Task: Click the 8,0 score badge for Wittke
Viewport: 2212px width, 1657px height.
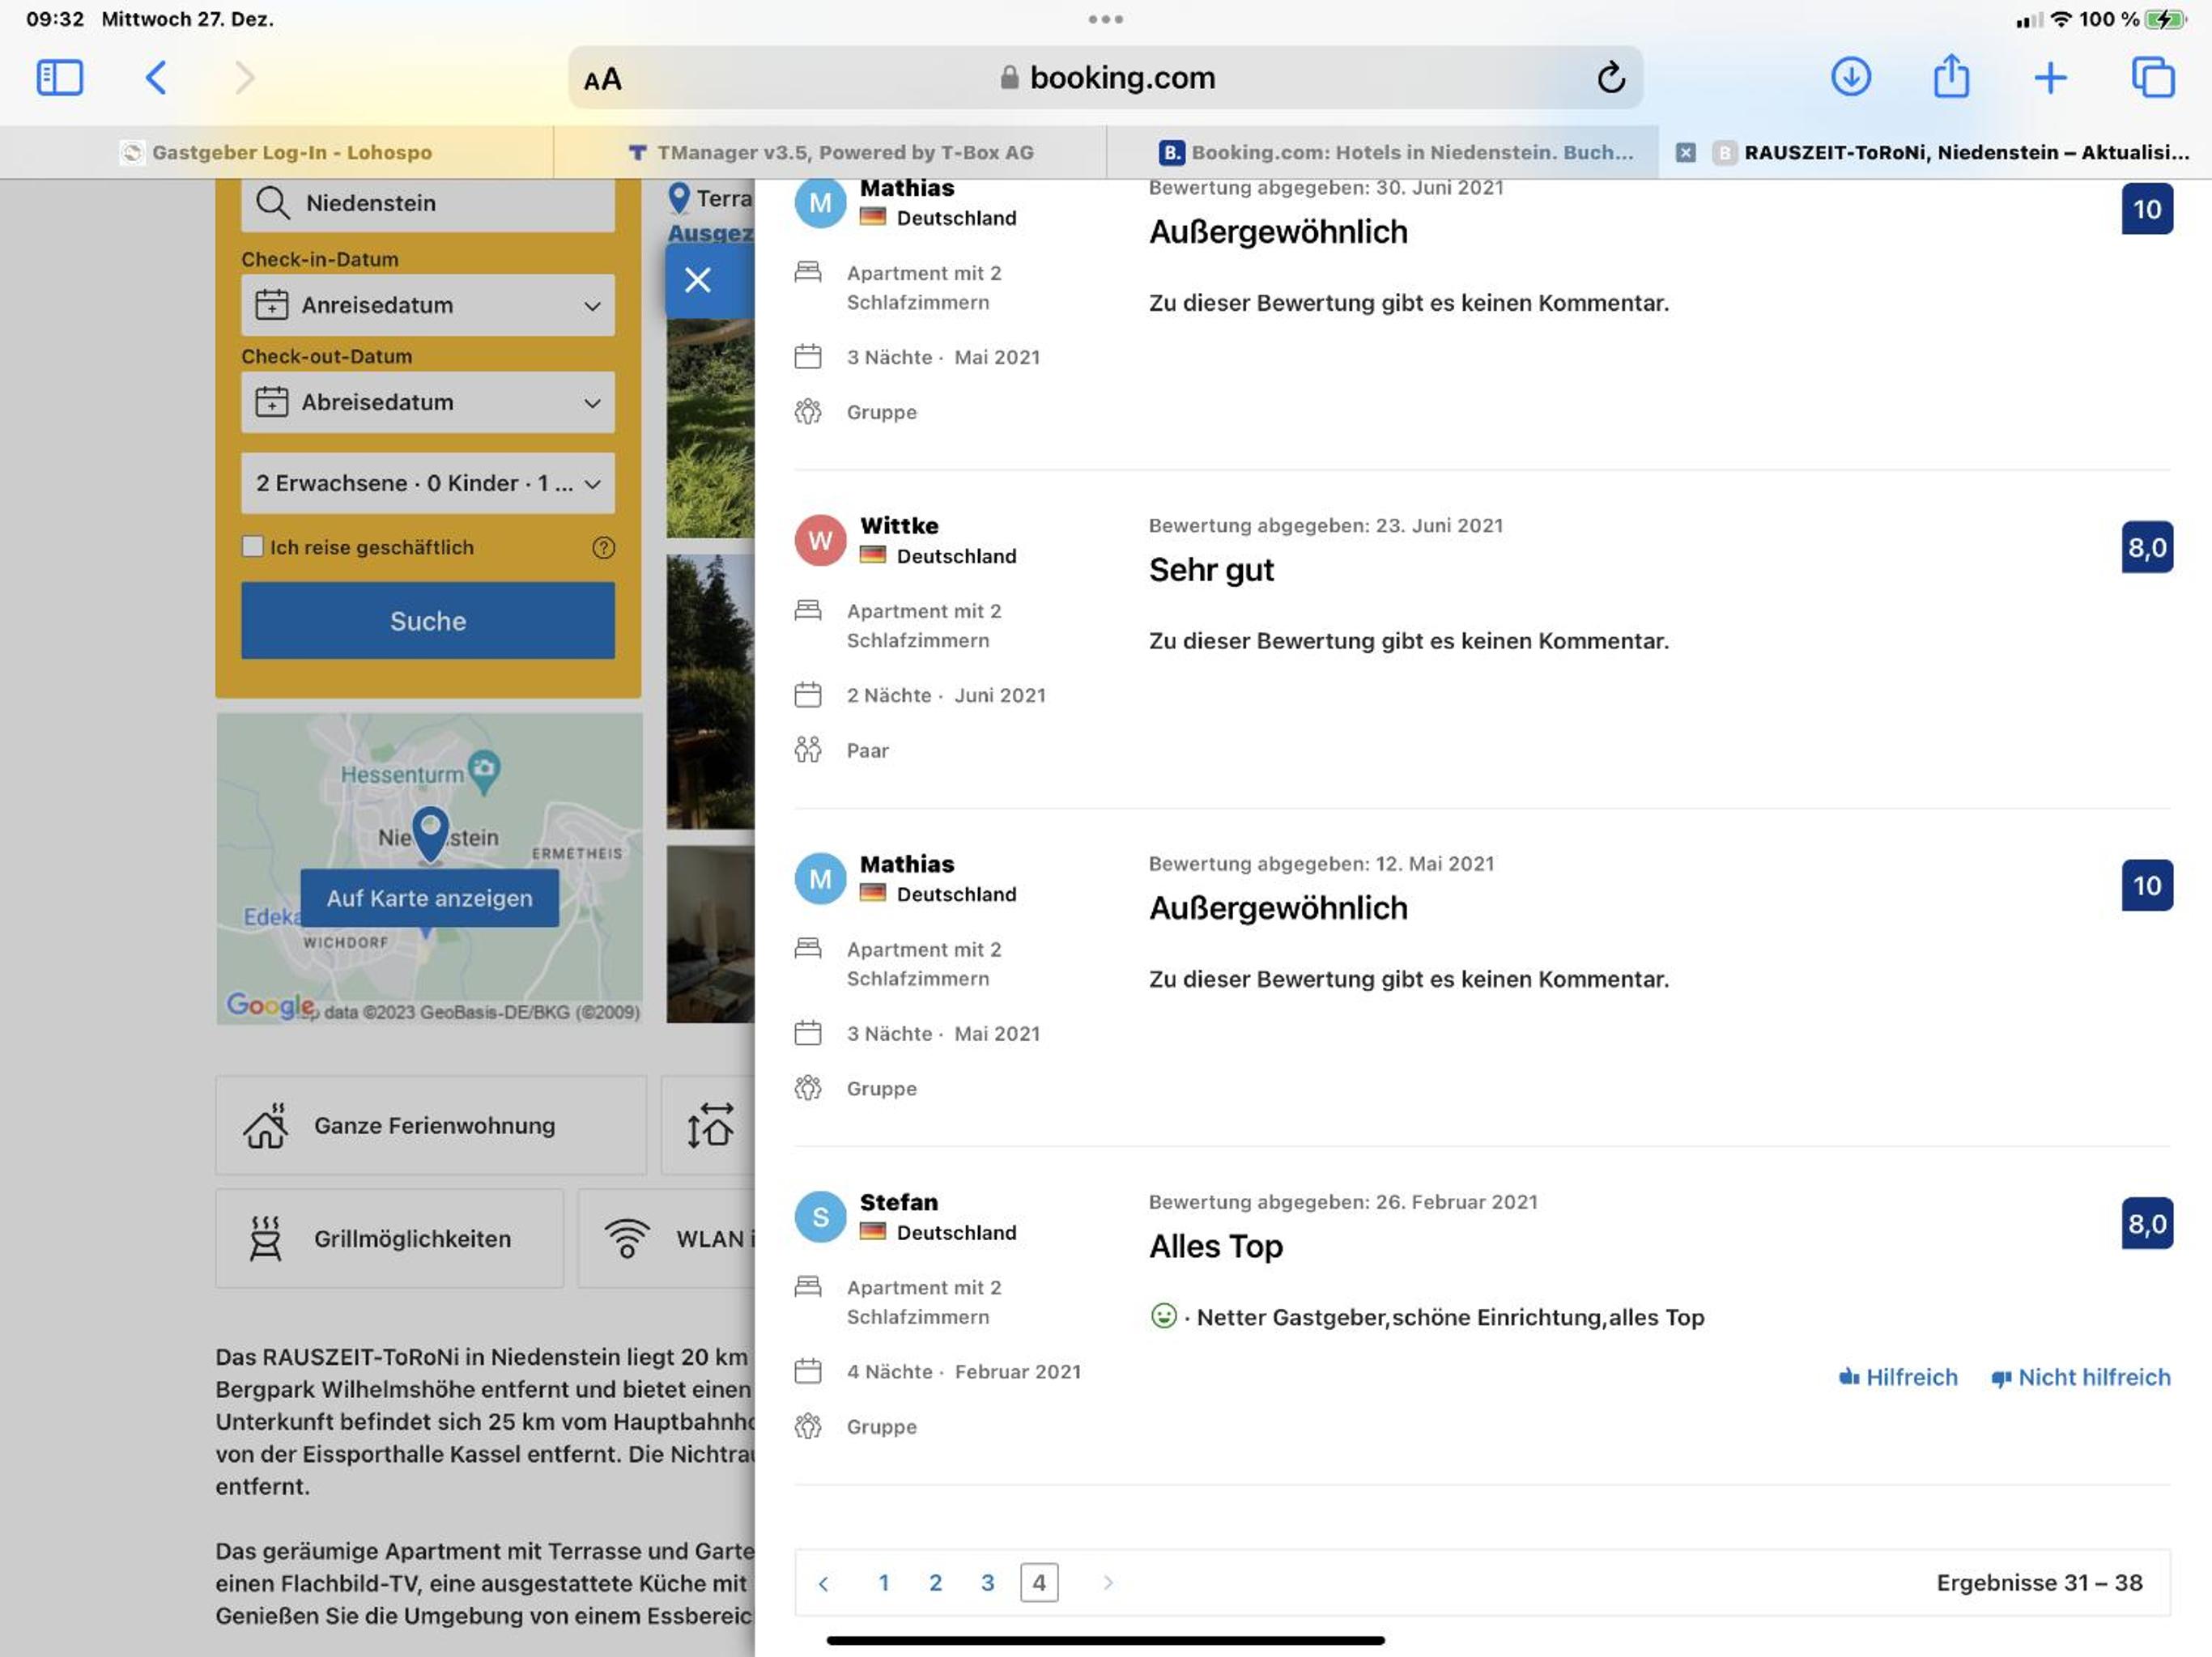Action: (x=2147, y=547)
